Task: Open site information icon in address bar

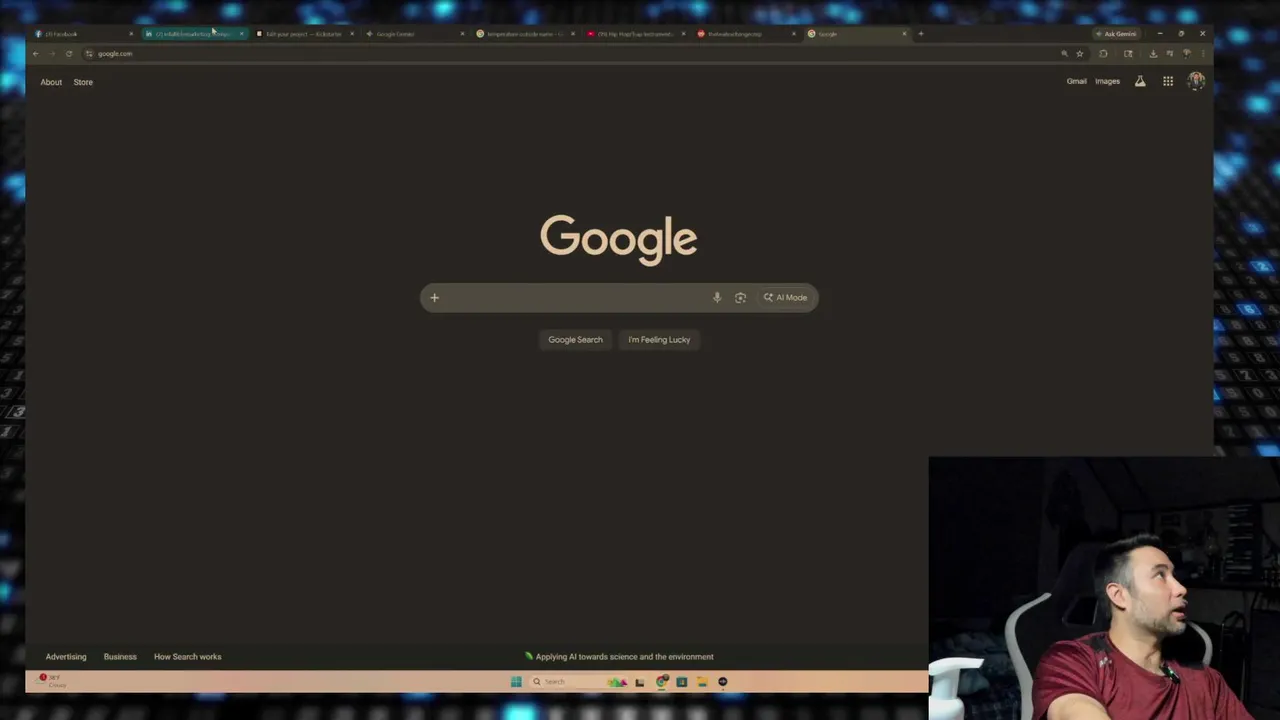Action: (x=89, y=54)
